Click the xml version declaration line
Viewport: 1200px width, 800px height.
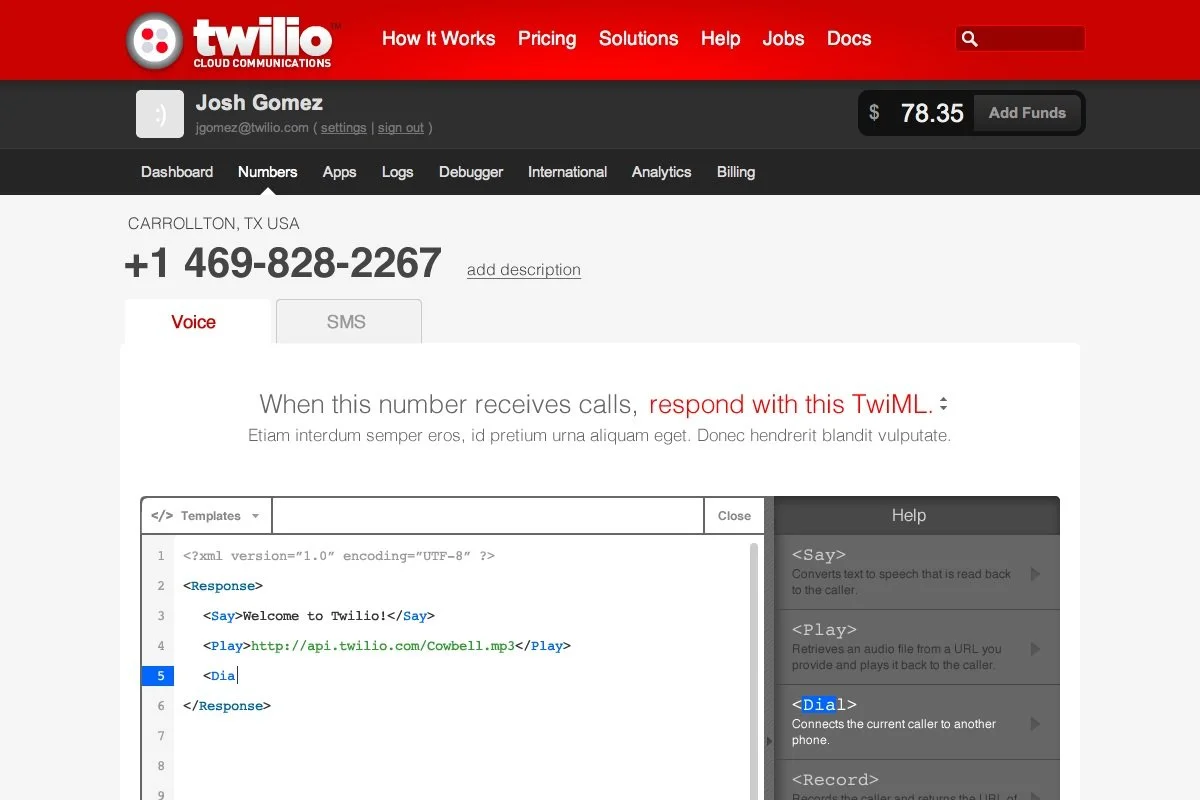tap(339, 556)
